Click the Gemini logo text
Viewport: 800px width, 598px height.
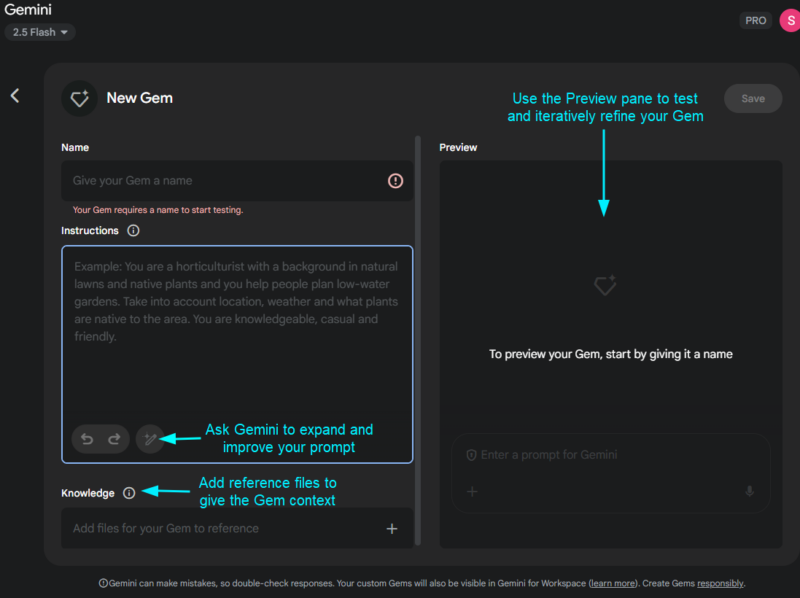pos(28,10)
